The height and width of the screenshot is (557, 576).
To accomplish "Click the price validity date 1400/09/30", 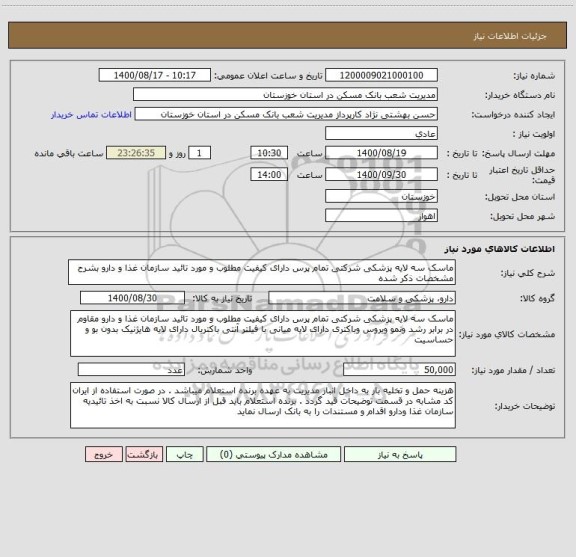I will [x=381, y=175].
